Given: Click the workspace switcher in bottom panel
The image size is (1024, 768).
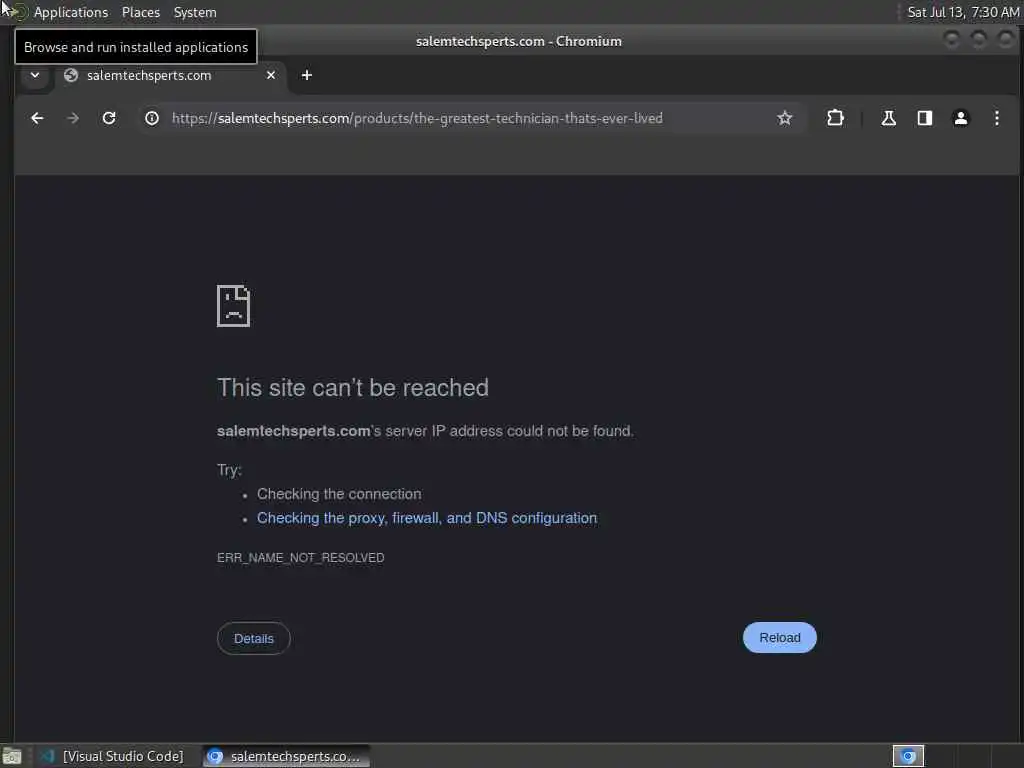Looking at the screenshot, I should tap(908, 756).
